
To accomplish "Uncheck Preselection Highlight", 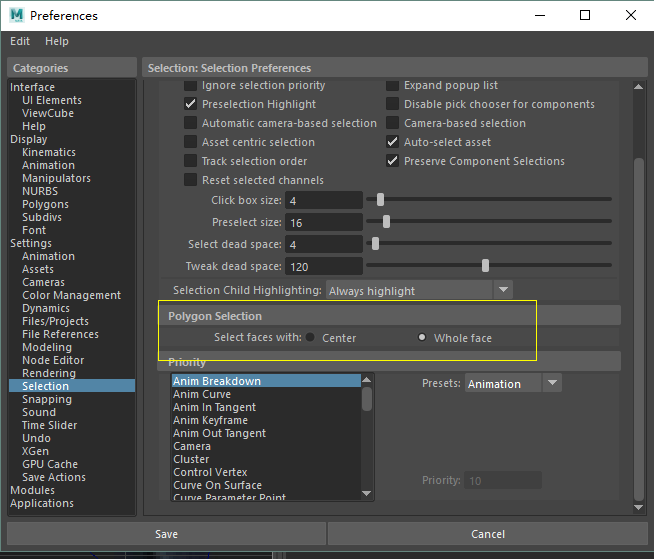I will click(x=191, y=104).
